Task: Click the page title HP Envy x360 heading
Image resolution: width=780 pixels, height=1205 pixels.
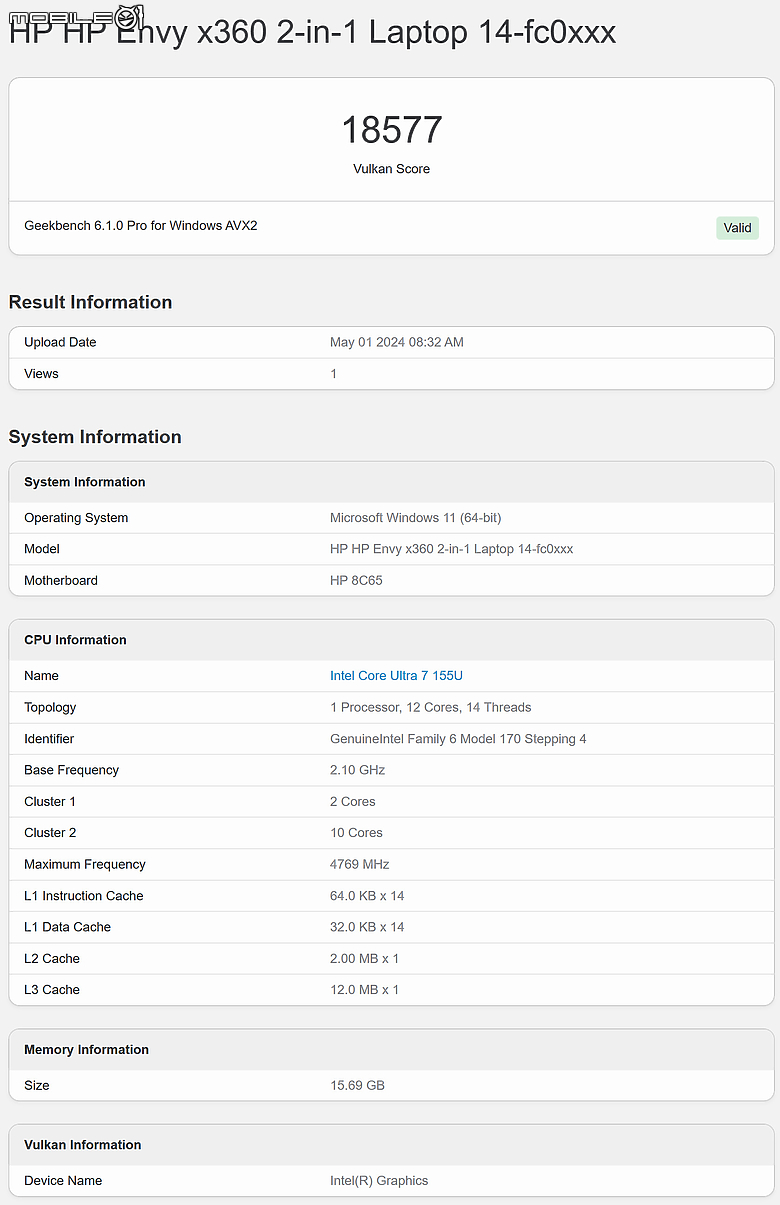Action: click(x=312, y=33)
